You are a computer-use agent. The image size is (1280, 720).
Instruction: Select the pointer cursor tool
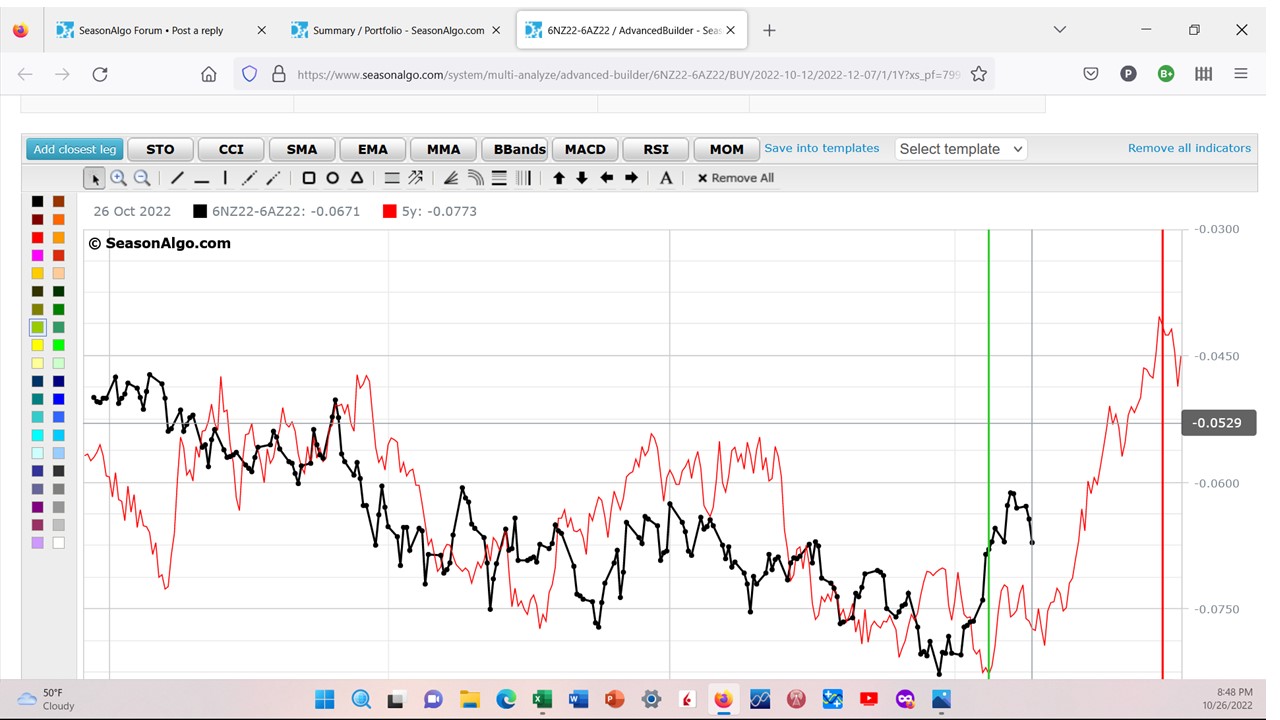95,178
